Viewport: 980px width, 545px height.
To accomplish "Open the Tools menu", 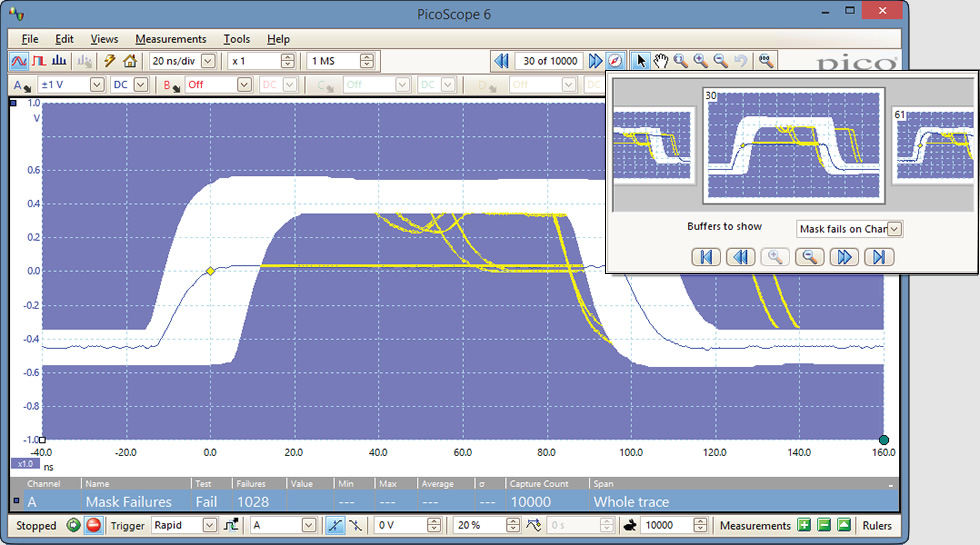I will click(236, 39).
